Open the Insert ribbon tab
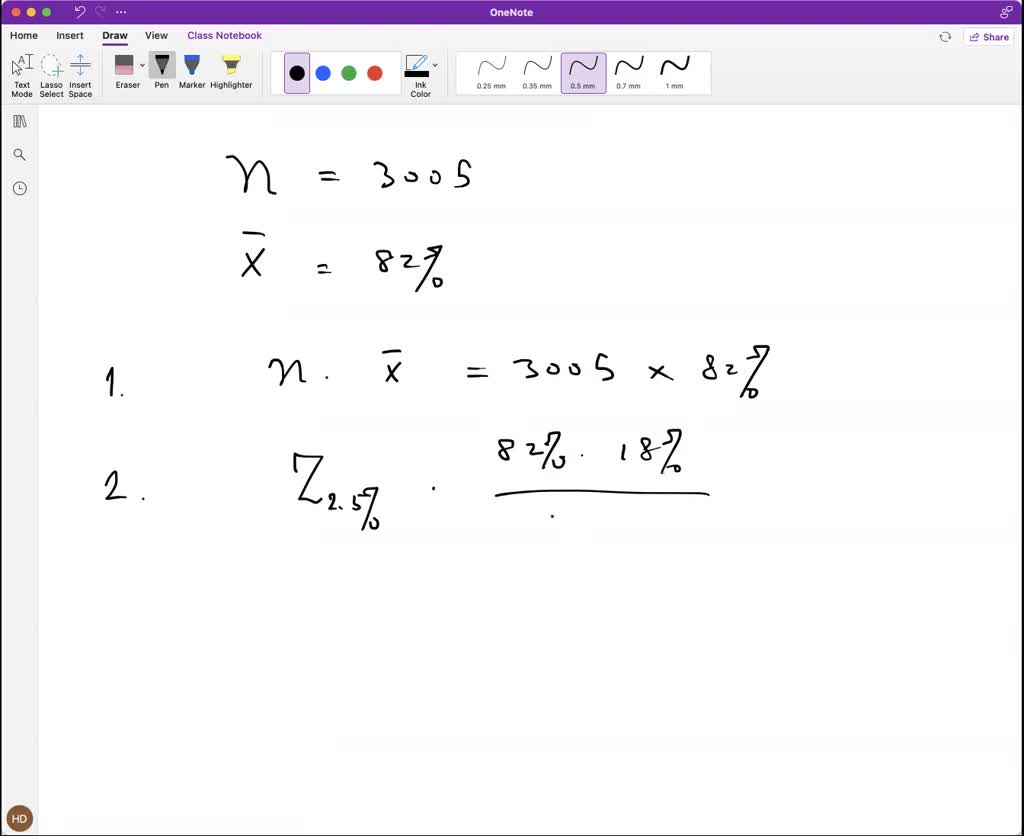 coord(70,35)
